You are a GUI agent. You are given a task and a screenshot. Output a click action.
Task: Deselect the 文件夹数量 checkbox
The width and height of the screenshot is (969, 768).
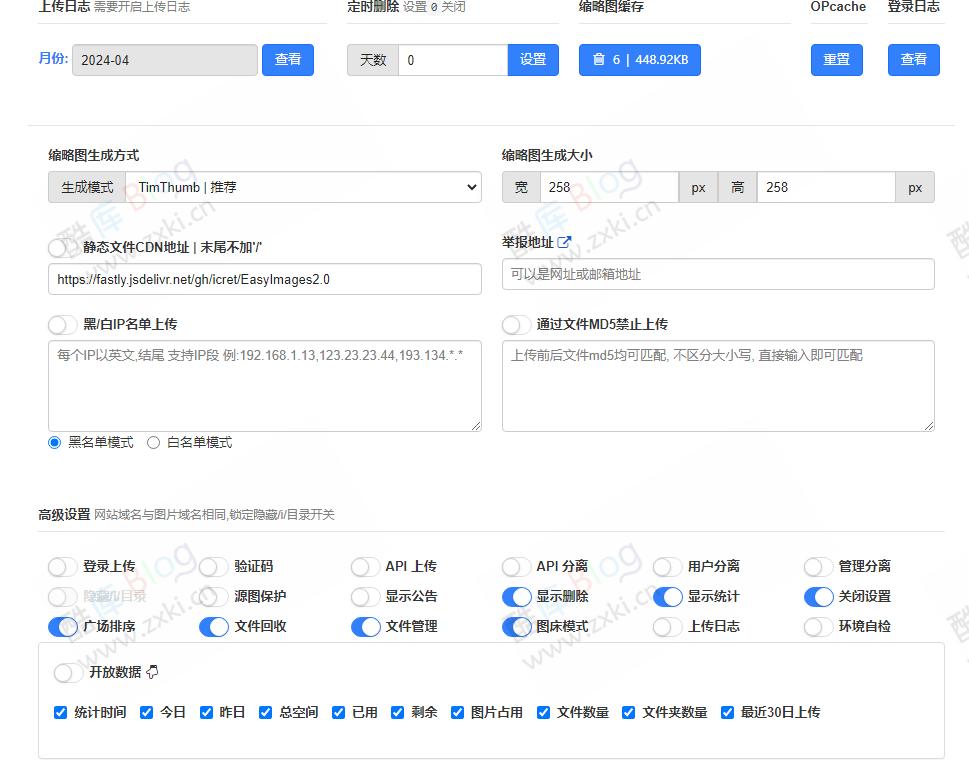[628, 712]
